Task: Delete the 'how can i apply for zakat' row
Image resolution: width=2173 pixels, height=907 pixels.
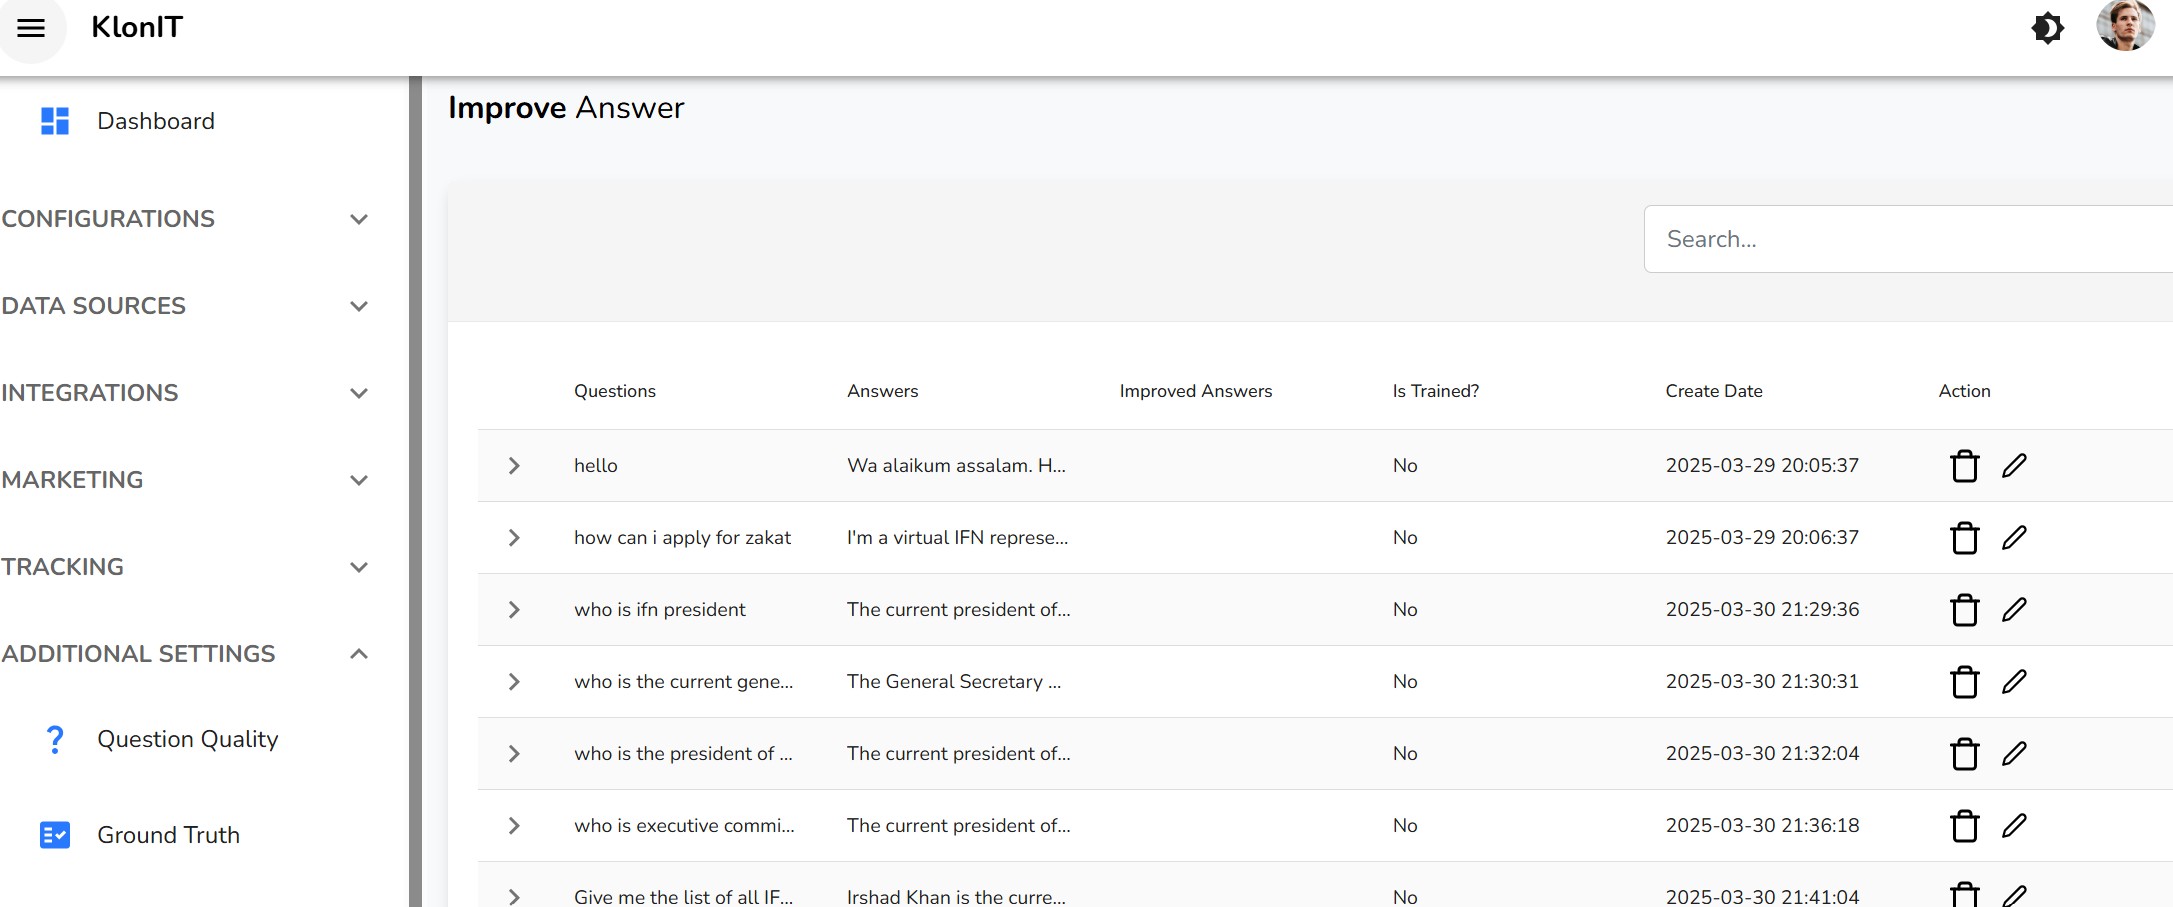Action: click(1964, 538)
